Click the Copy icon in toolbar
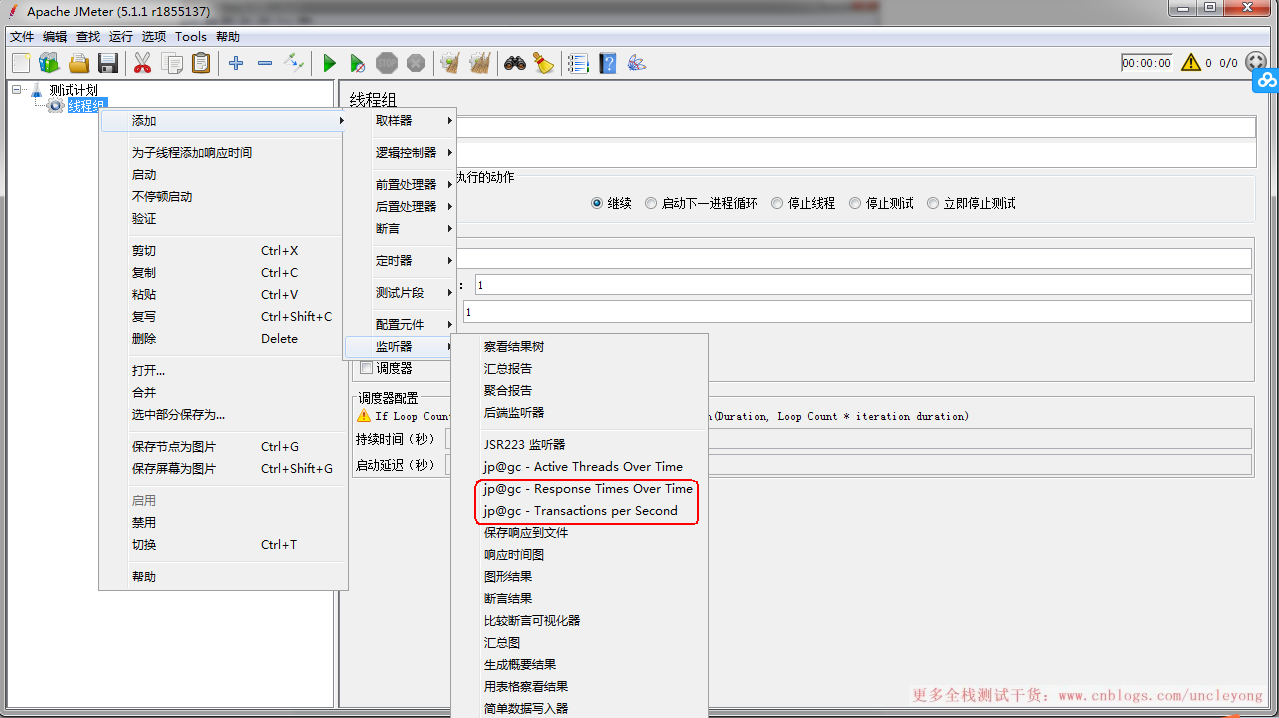 click(x=172, y=63)
